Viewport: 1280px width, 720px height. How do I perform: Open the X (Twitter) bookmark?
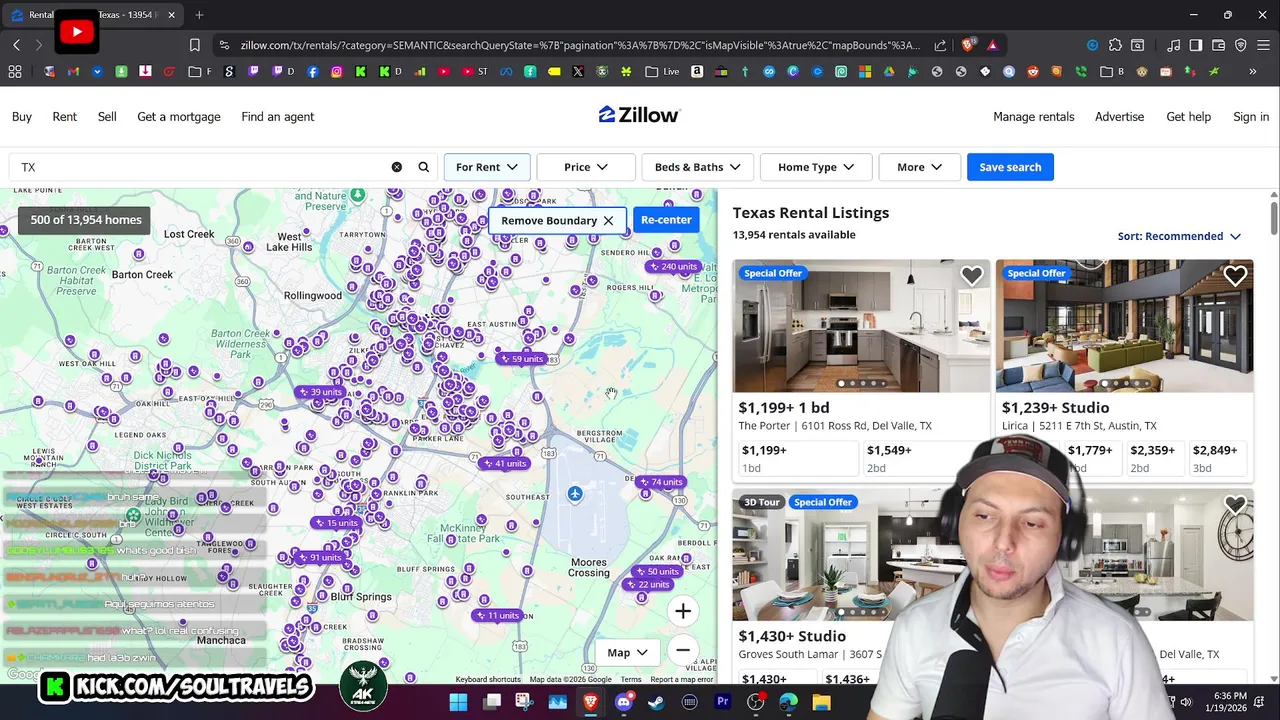pyautogui.click(x=578, y=72)
